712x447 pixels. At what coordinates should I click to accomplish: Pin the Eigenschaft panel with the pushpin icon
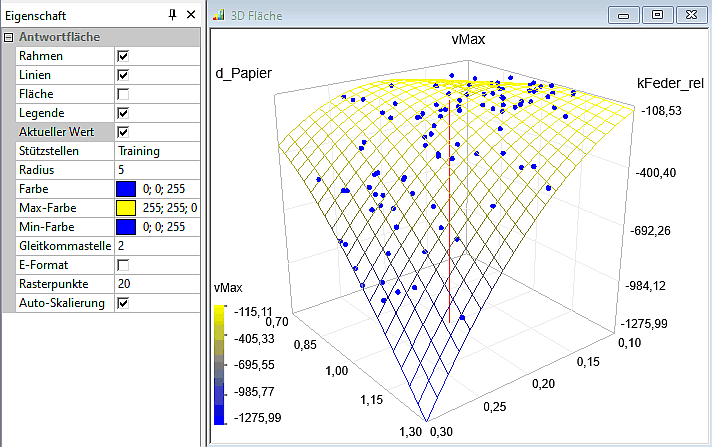coord(172,15)
